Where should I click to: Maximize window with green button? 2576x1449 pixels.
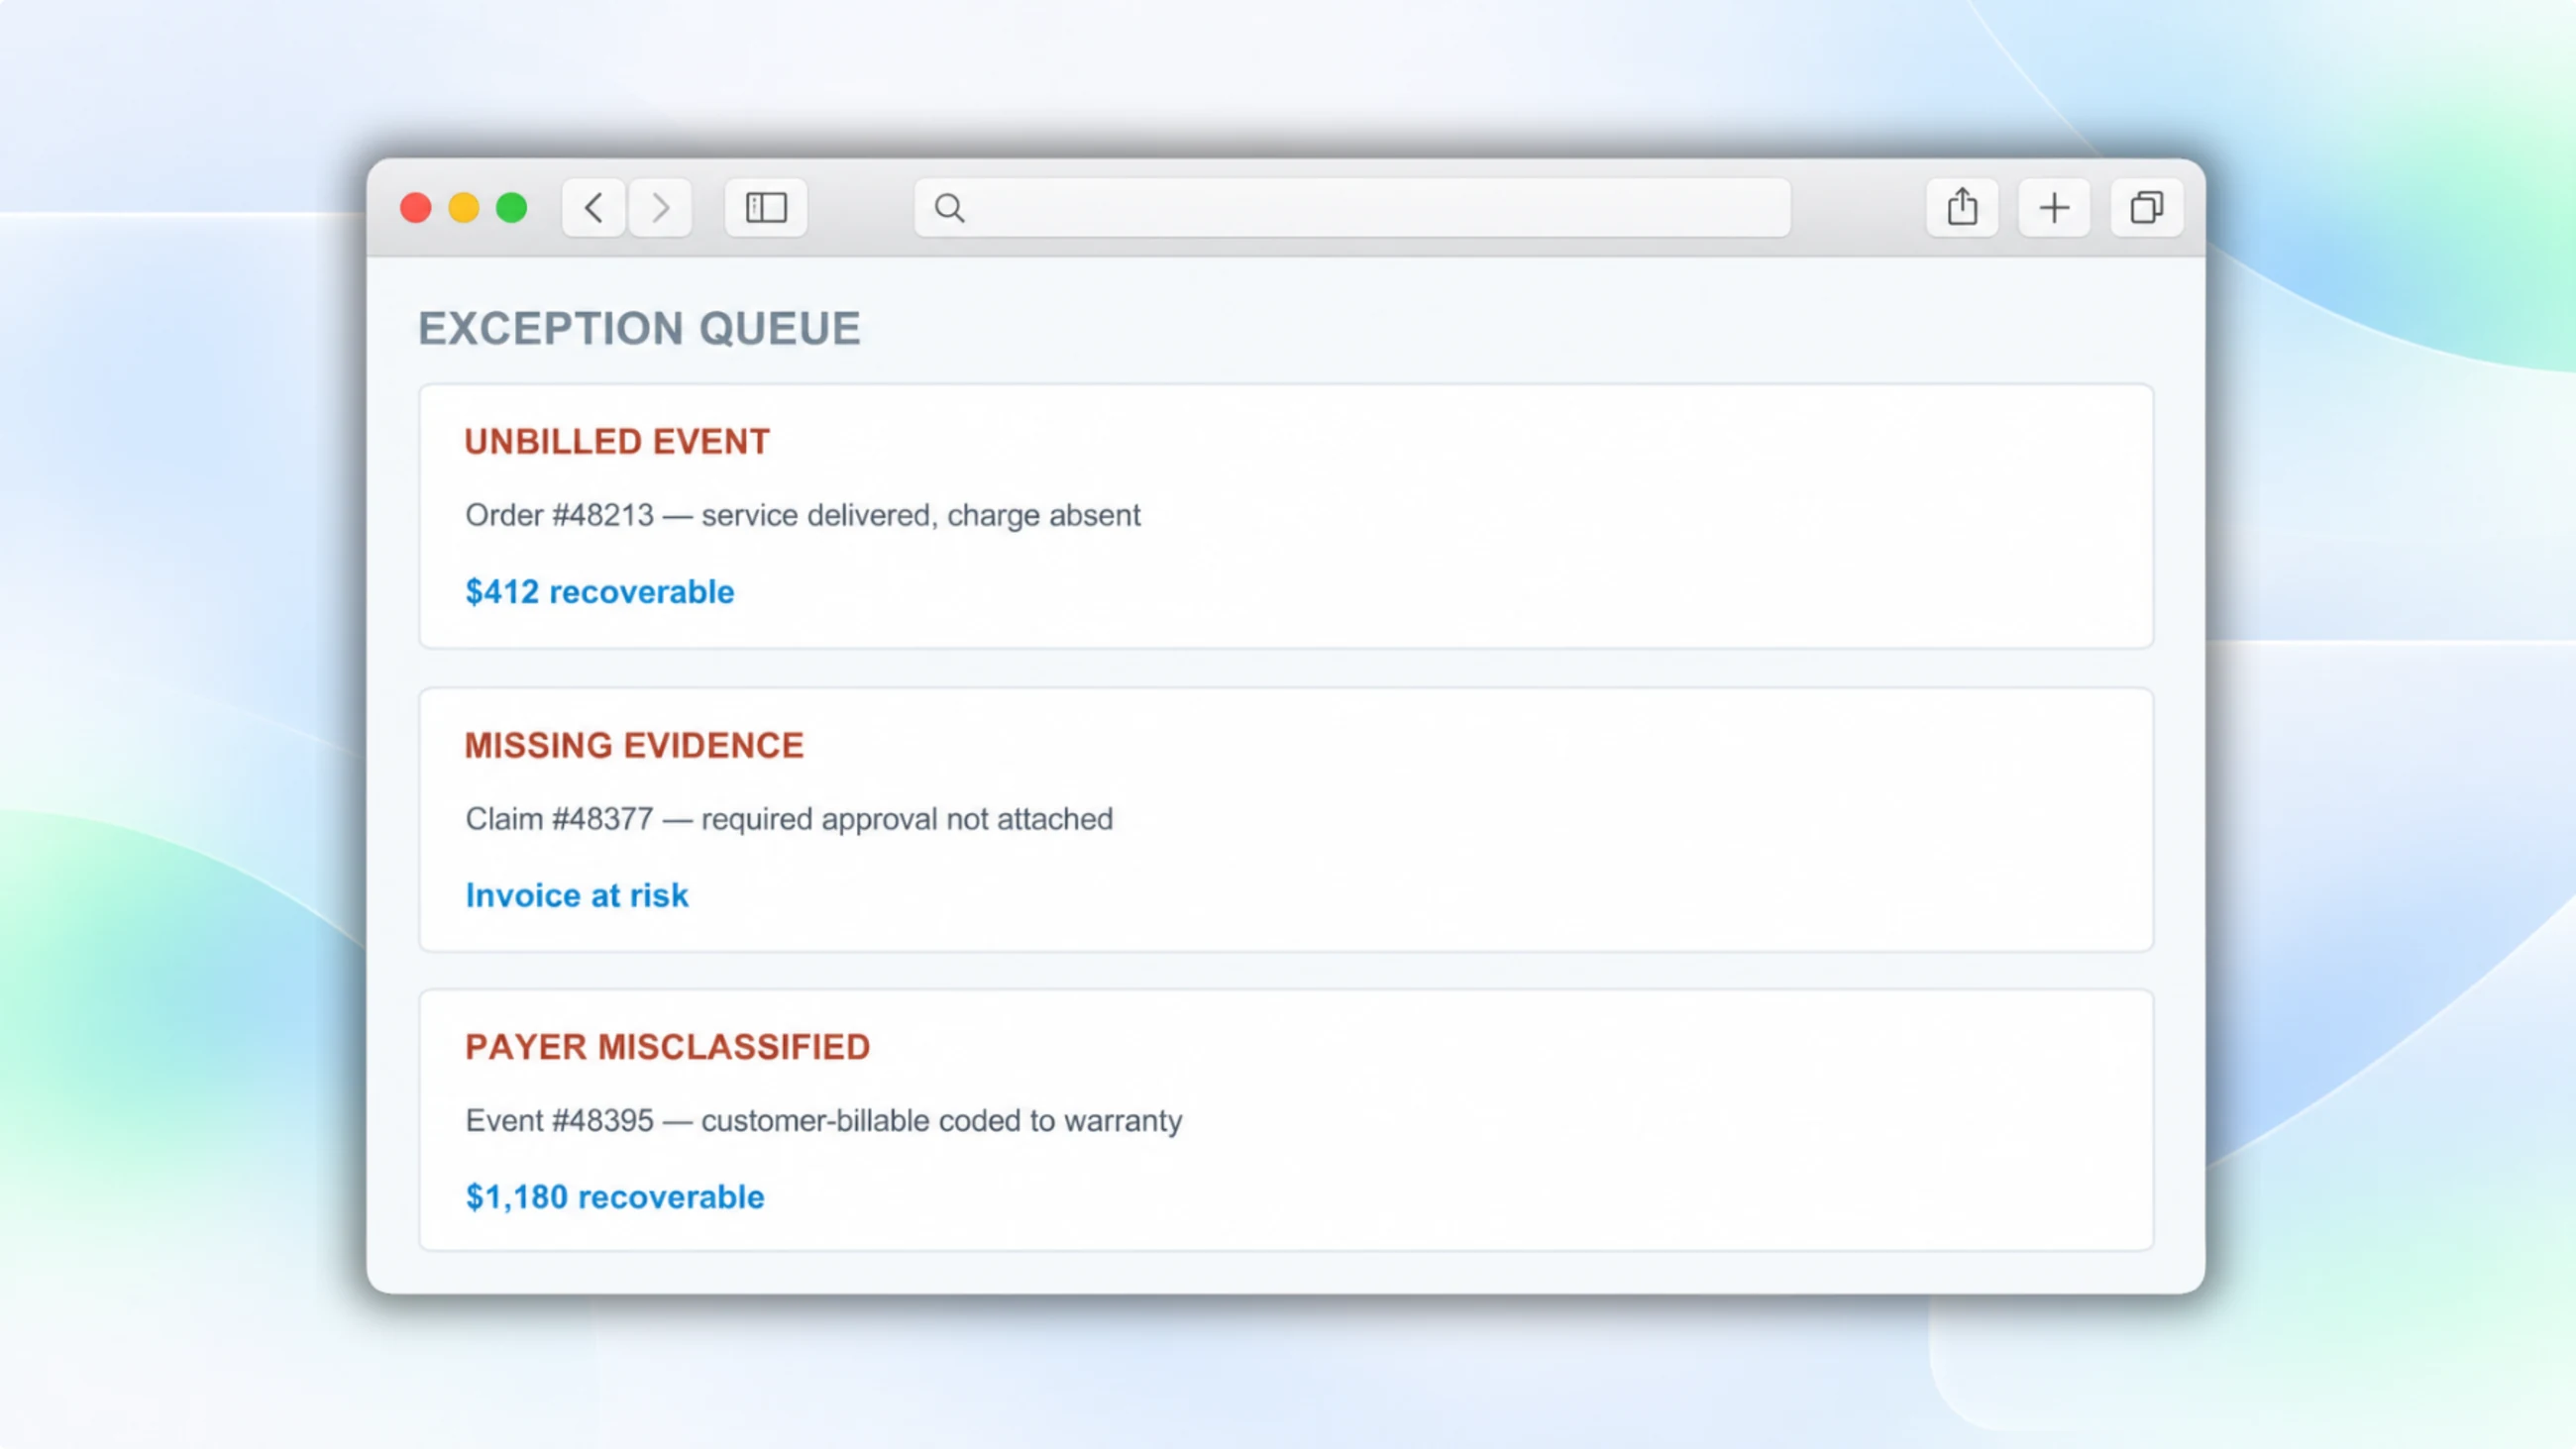pyautogui.click(x=512, y=208)
